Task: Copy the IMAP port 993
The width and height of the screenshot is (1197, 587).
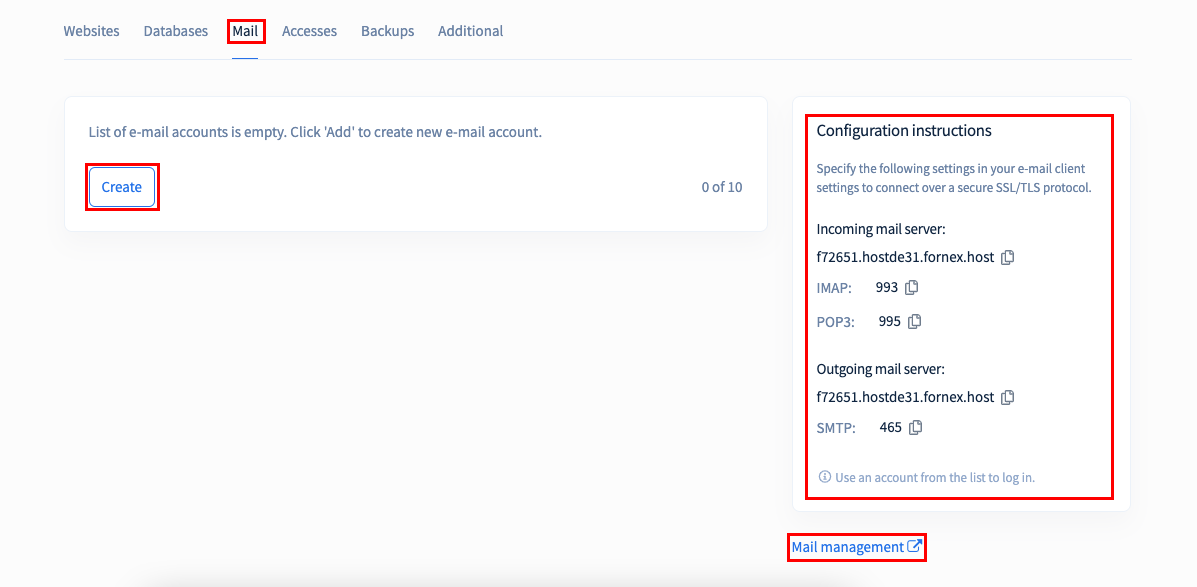Action: point(911,288)
